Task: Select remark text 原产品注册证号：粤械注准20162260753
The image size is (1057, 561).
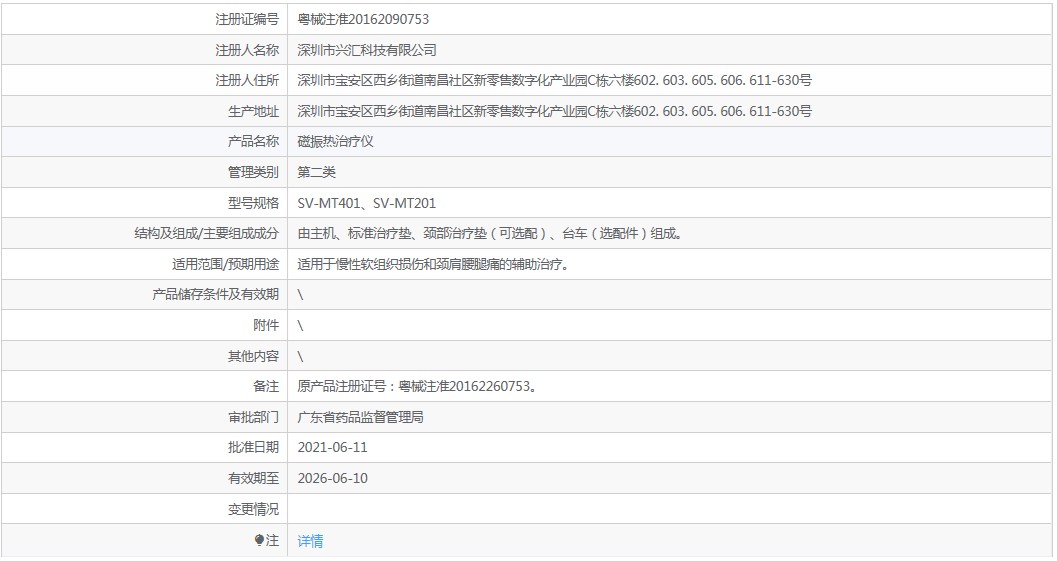Action: [417, 386]
